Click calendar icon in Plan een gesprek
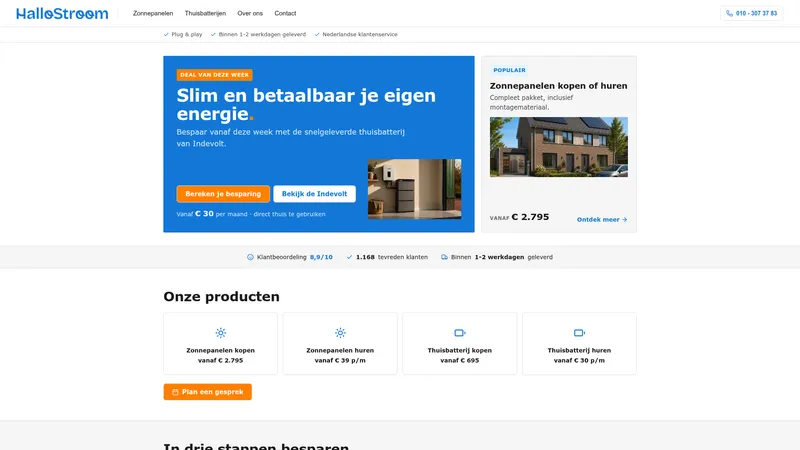This screenshot has width=800, height=450. coord(175,392)
